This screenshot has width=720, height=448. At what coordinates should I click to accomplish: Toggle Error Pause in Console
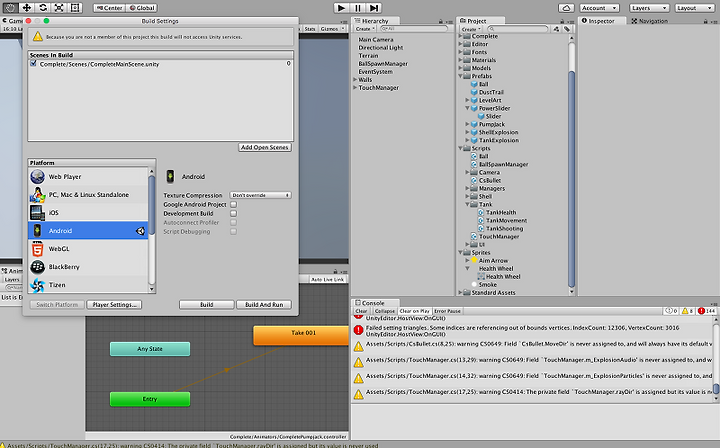point(447,311)
